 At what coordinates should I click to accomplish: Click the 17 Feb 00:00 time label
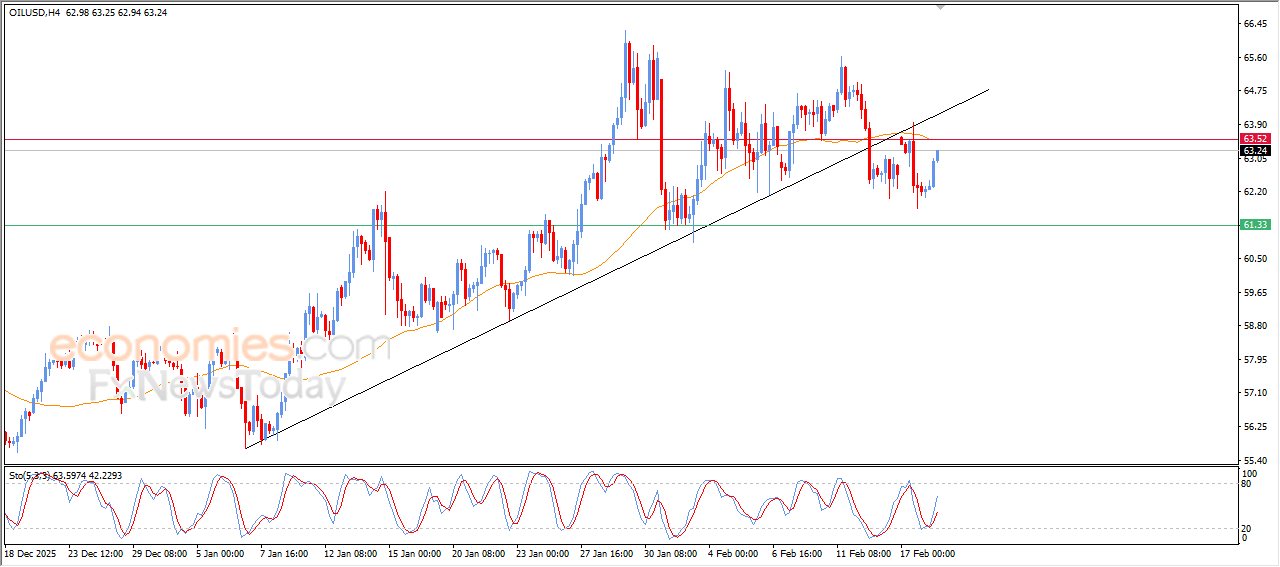click(927, 552)
